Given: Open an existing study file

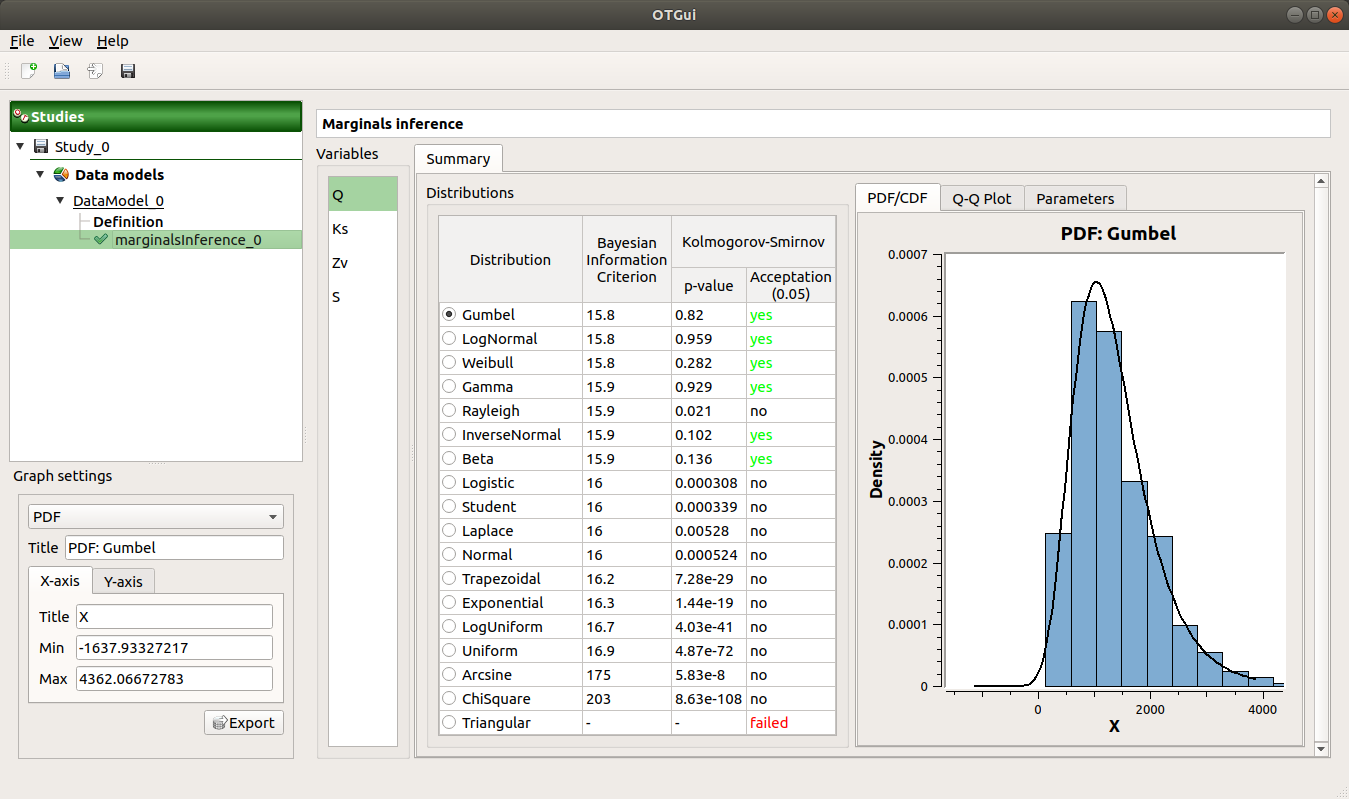Looking at the screenshot, I should pyautogui.click(x=61, y=71).
